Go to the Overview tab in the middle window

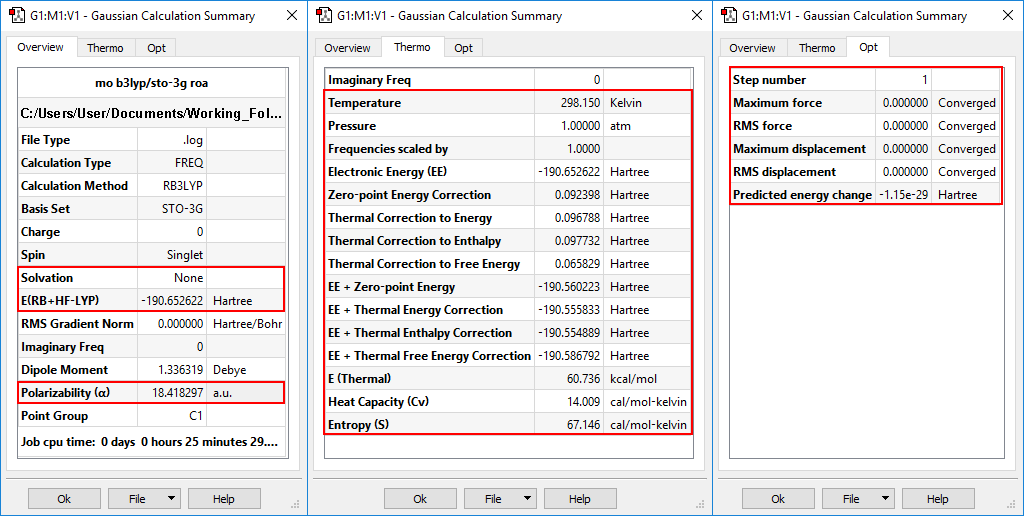[x=347, y=48]
